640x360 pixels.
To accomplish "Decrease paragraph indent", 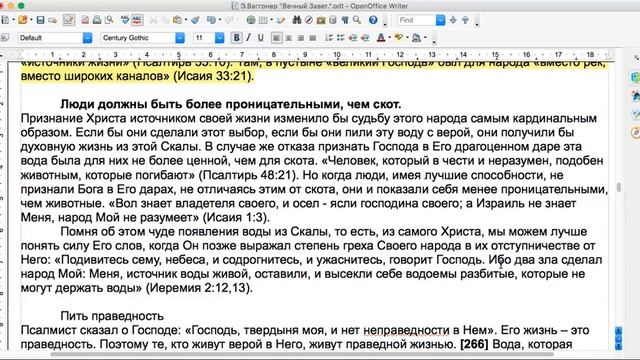I will pos(353,38).
